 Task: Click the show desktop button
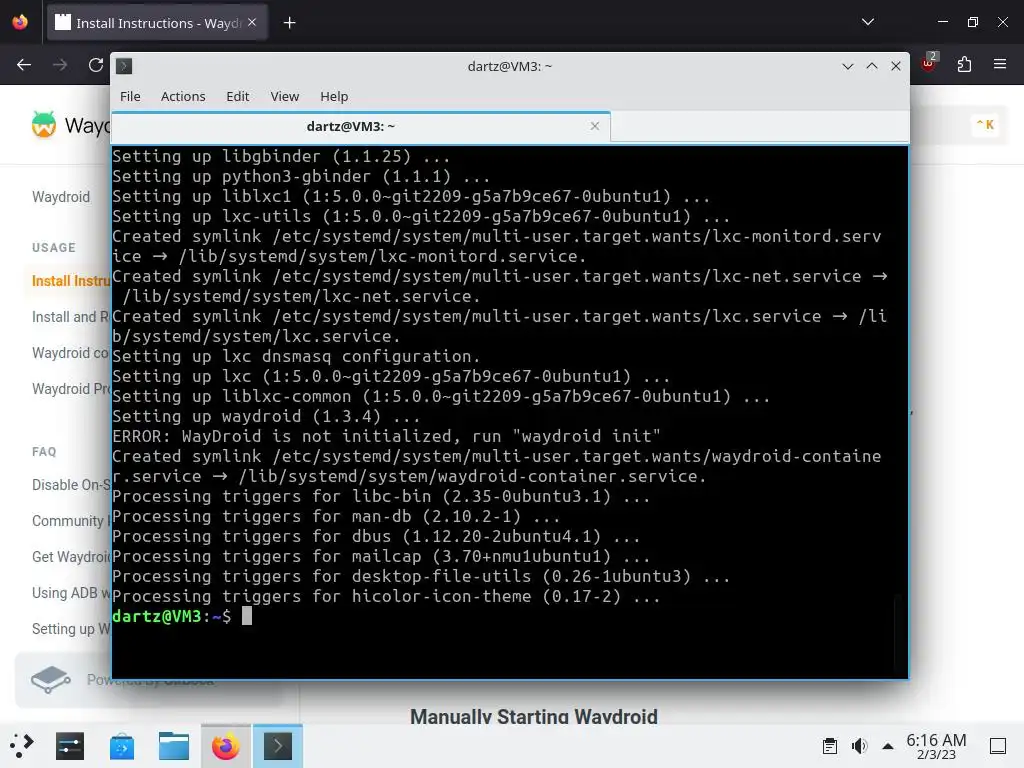(998, 746)
